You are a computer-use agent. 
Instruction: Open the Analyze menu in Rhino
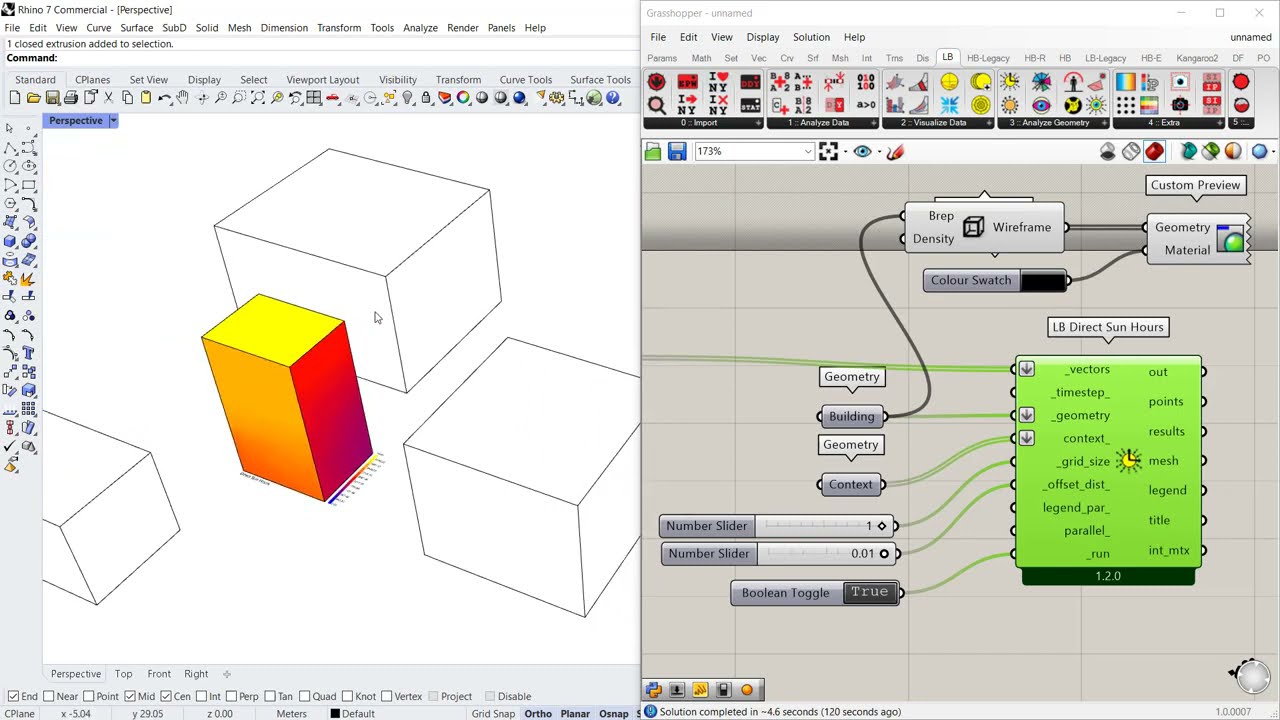[x=420, y=28]
